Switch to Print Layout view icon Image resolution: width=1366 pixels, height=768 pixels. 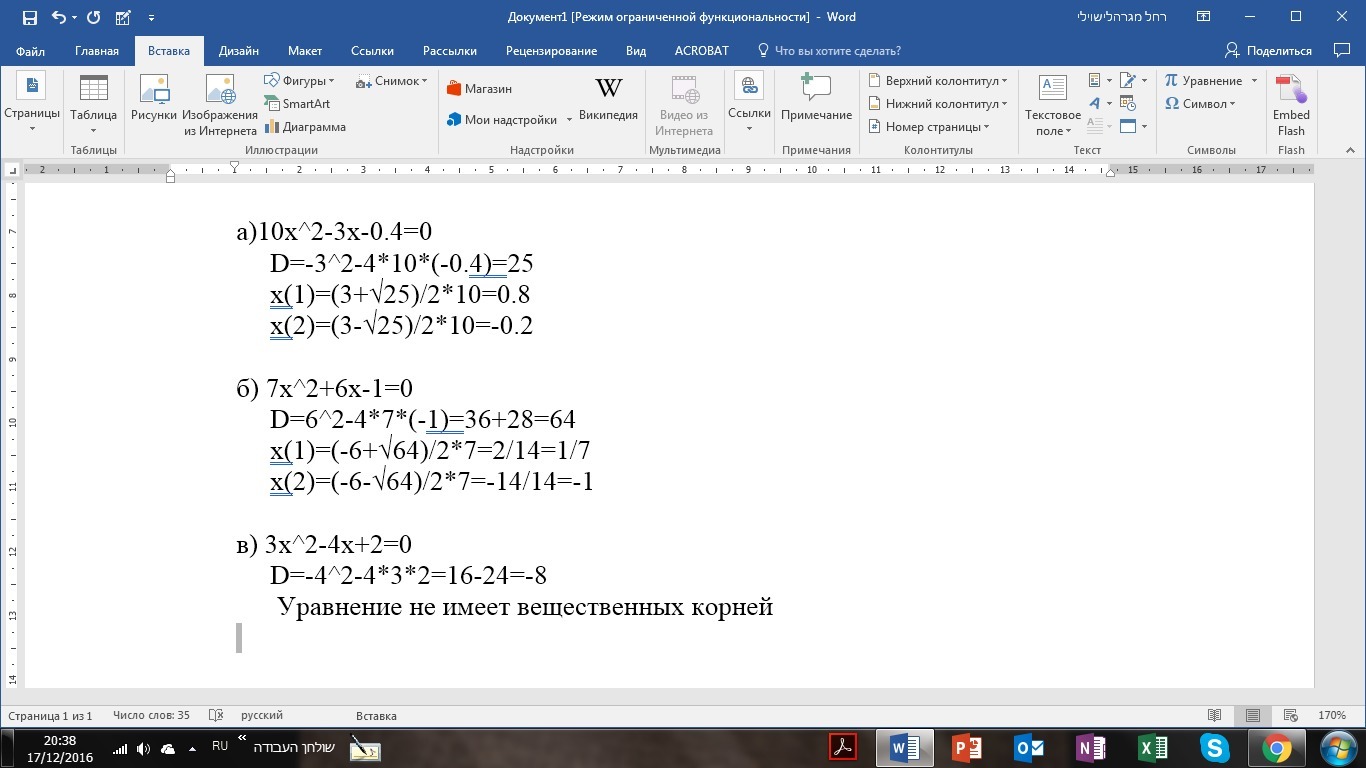(1252, 716)
